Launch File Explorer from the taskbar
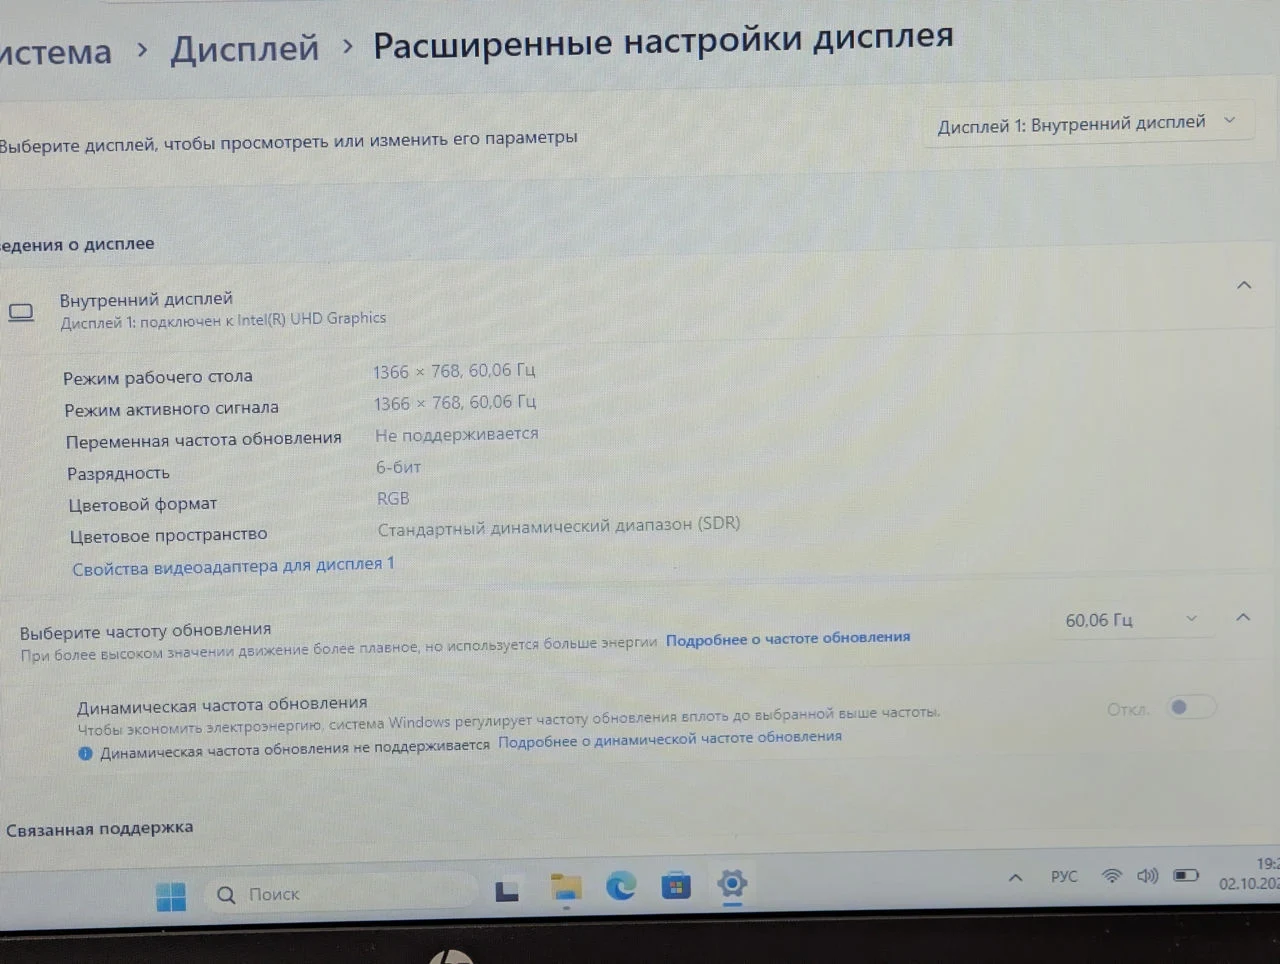 pos(566,888)
